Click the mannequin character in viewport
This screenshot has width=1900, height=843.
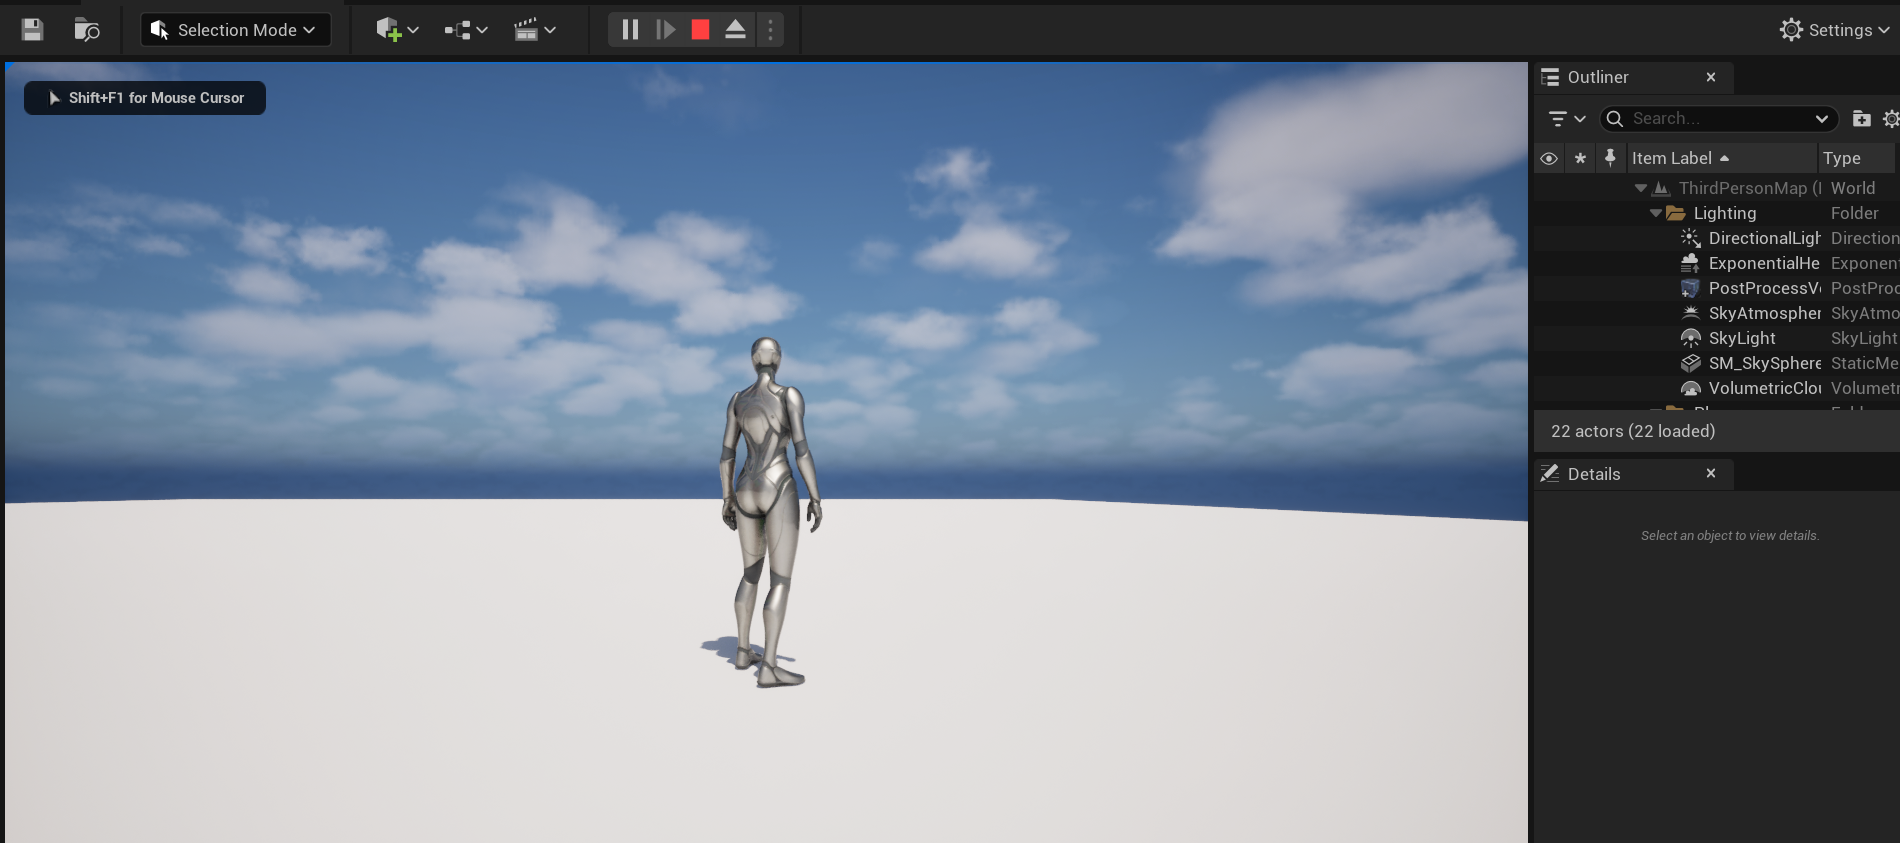769,512
